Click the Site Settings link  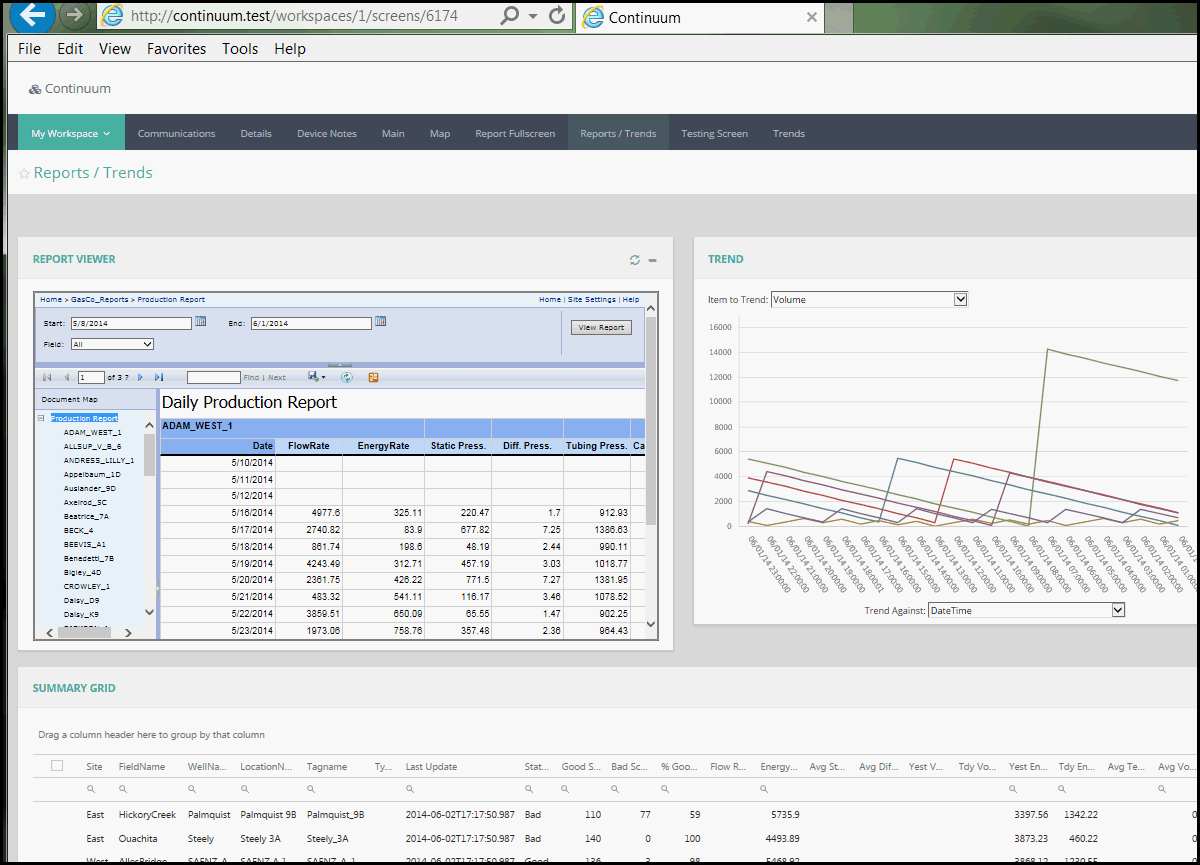(x=591, y=299)
